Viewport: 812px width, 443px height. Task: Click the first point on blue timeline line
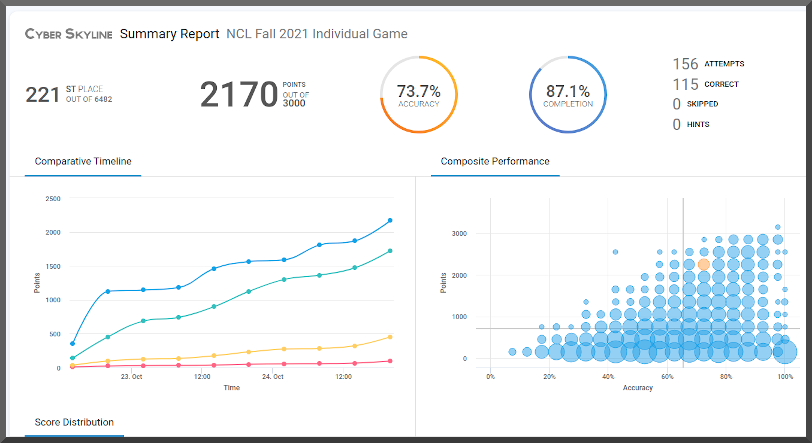(x=72, y=343)
